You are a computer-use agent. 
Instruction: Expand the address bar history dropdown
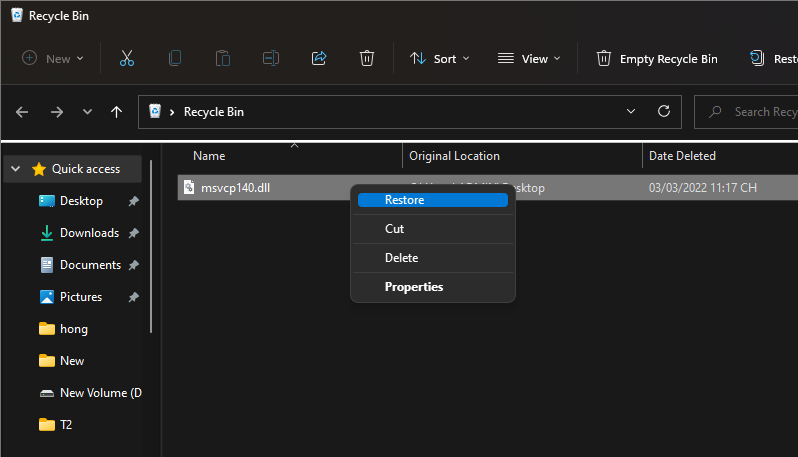631,111
